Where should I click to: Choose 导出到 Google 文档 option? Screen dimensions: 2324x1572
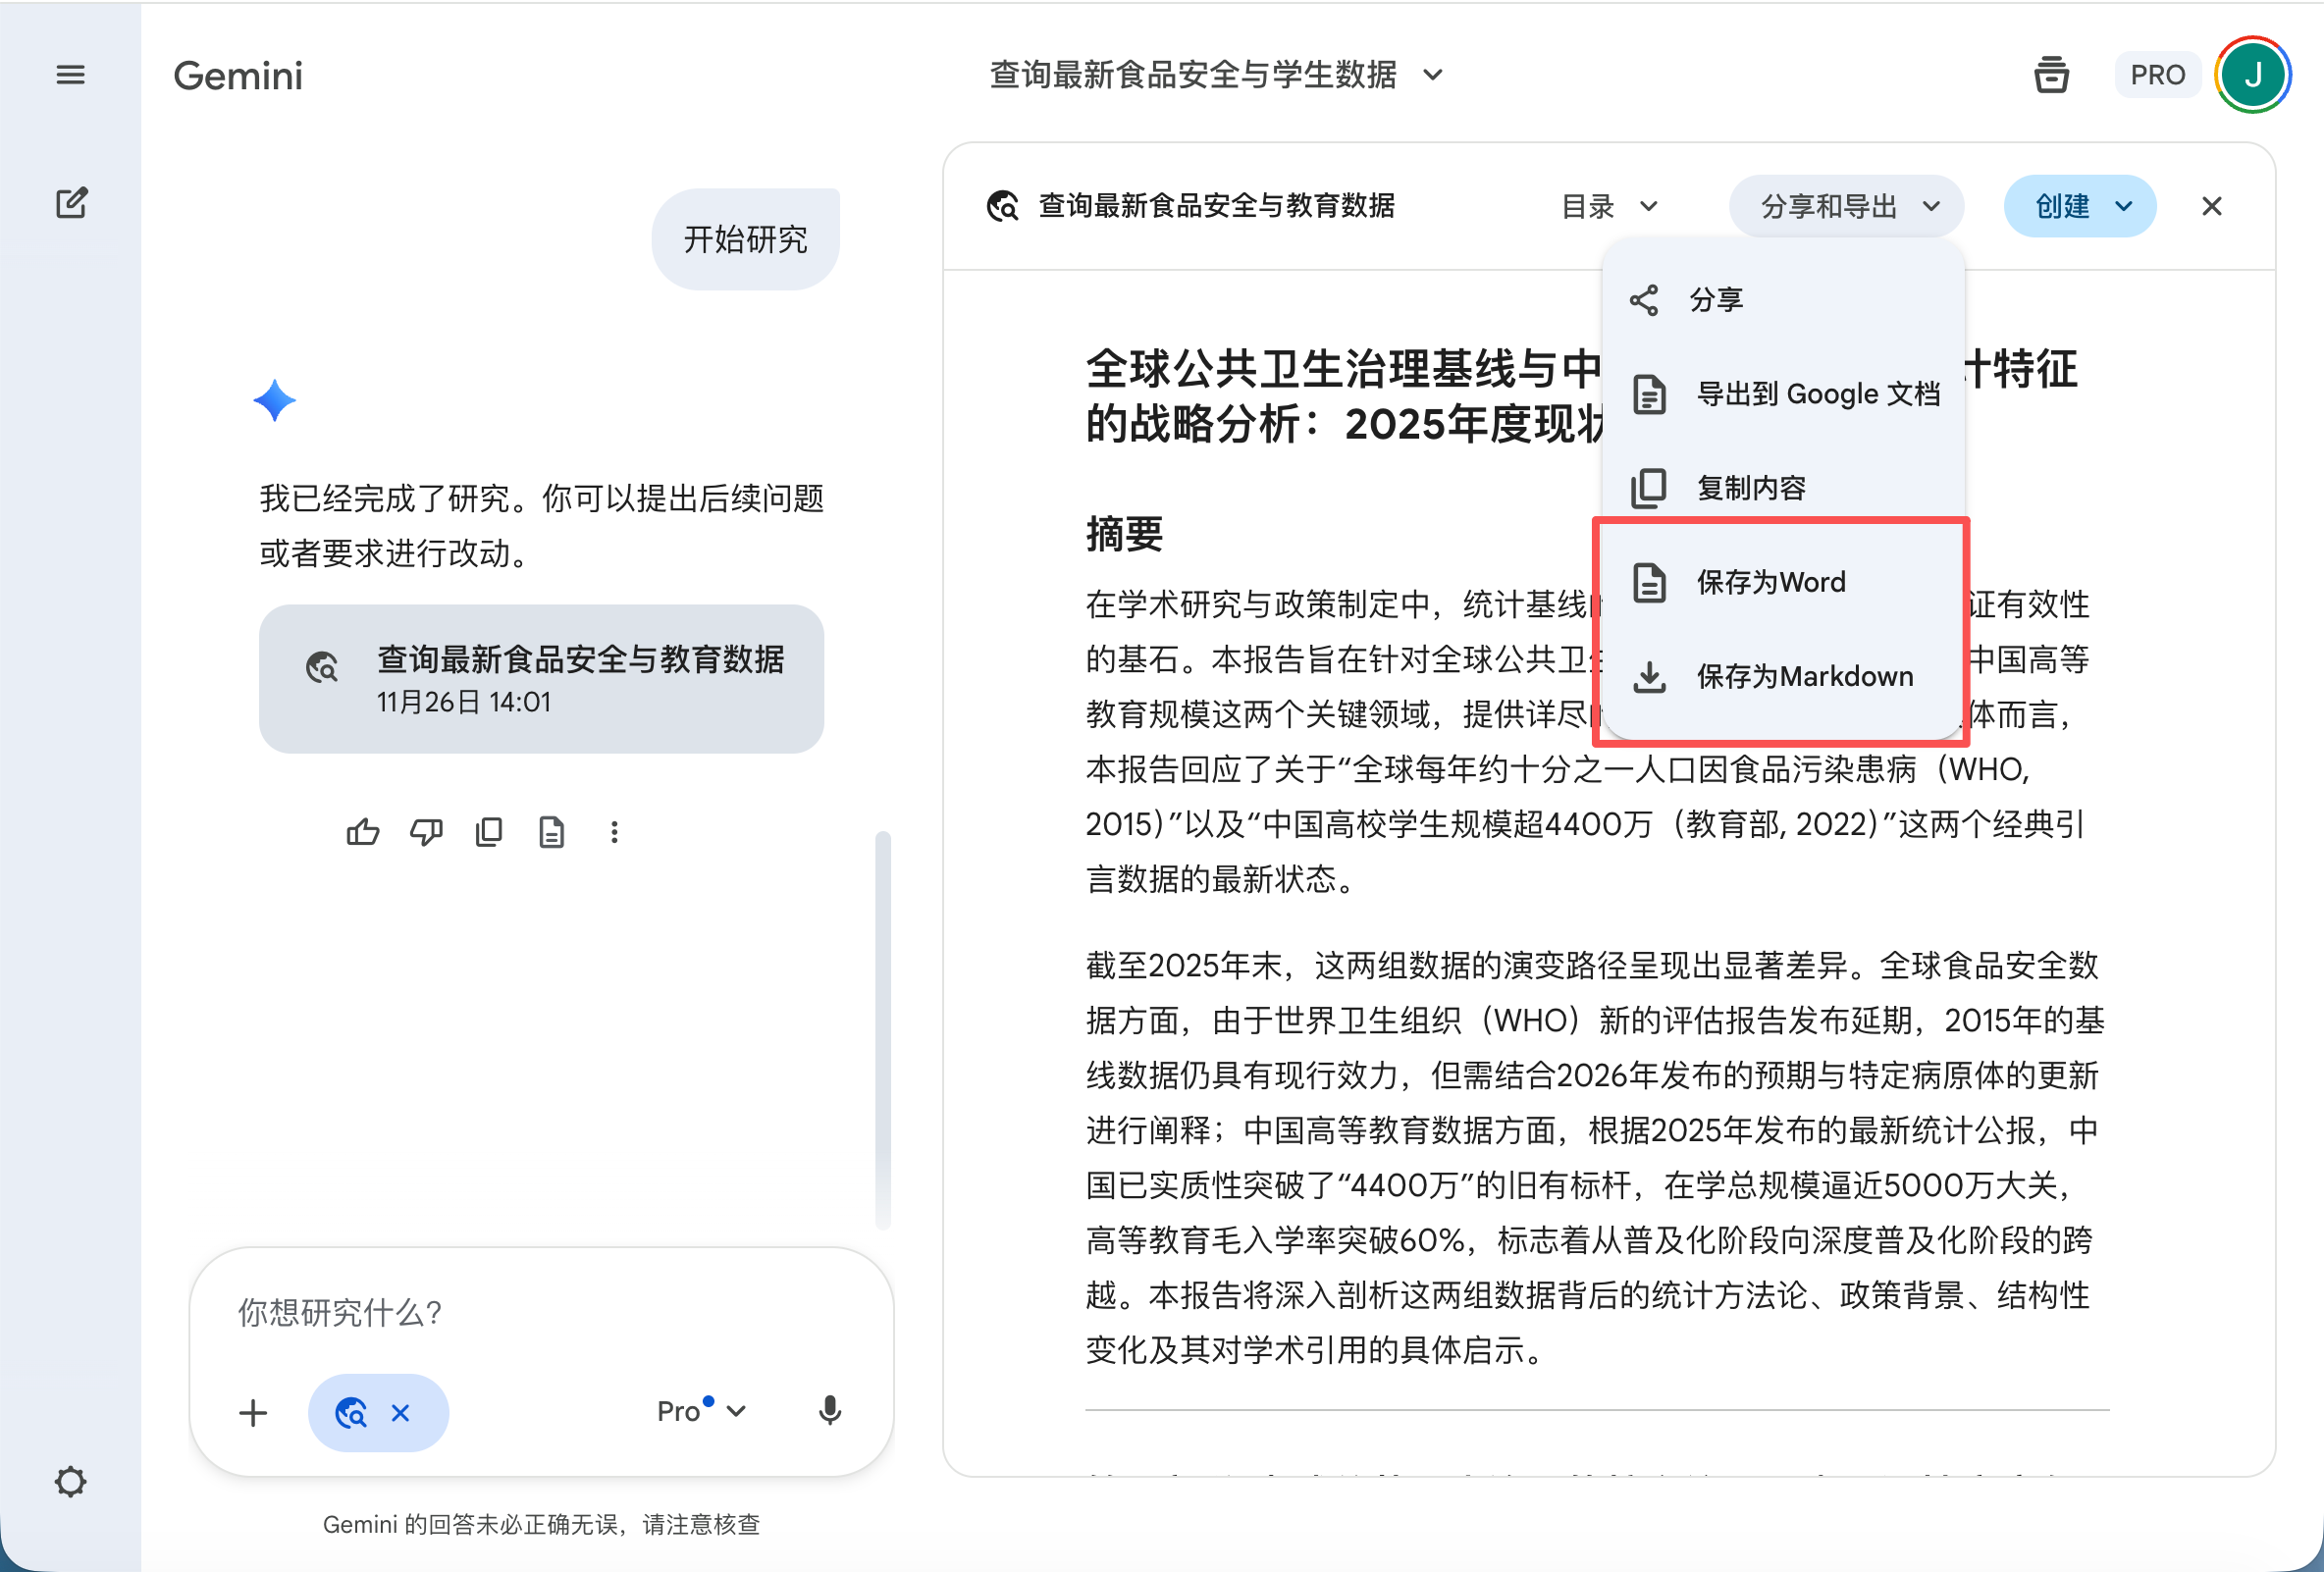[1817, 394]
